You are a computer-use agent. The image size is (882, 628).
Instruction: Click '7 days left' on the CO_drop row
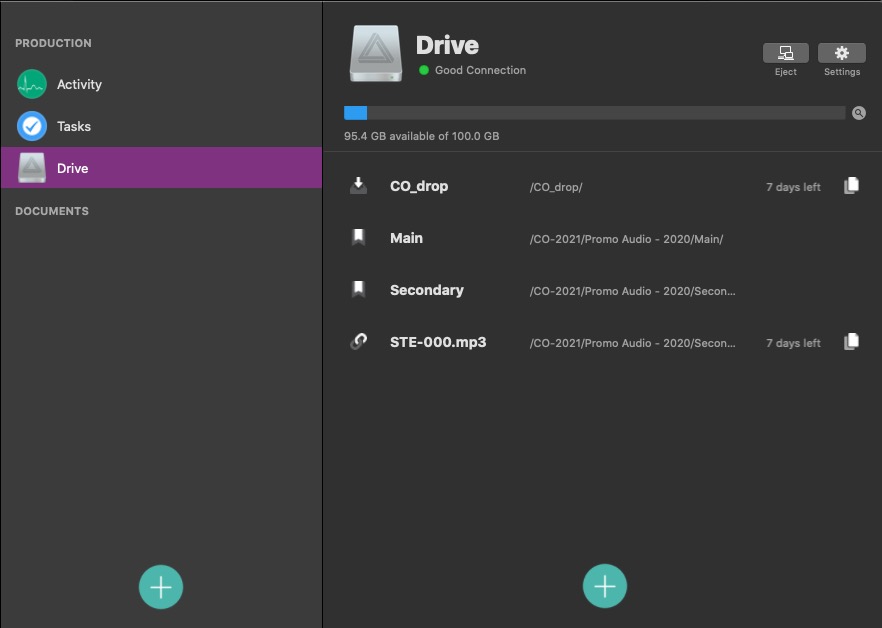[x=793, y=187]
